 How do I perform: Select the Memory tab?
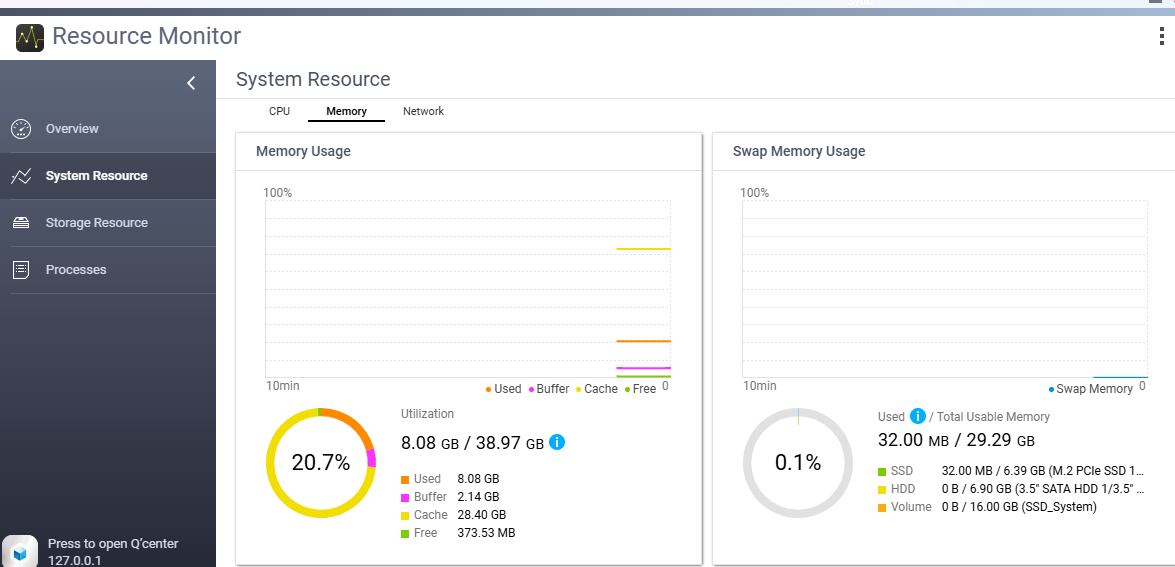pos(346,111)
